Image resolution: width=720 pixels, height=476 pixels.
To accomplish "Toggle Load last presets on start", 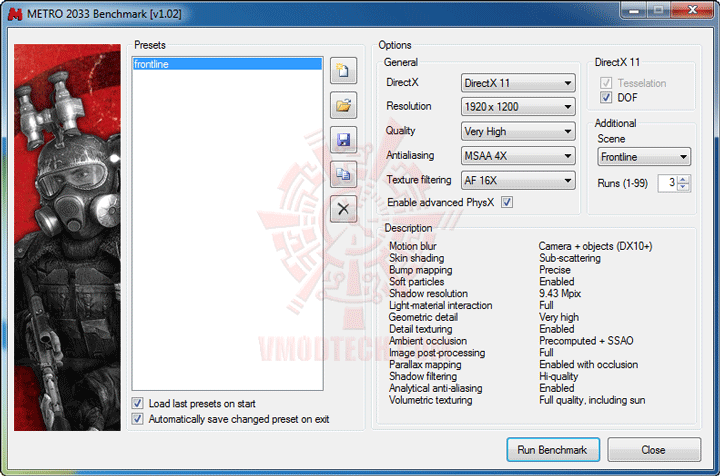I will [137, 403].
